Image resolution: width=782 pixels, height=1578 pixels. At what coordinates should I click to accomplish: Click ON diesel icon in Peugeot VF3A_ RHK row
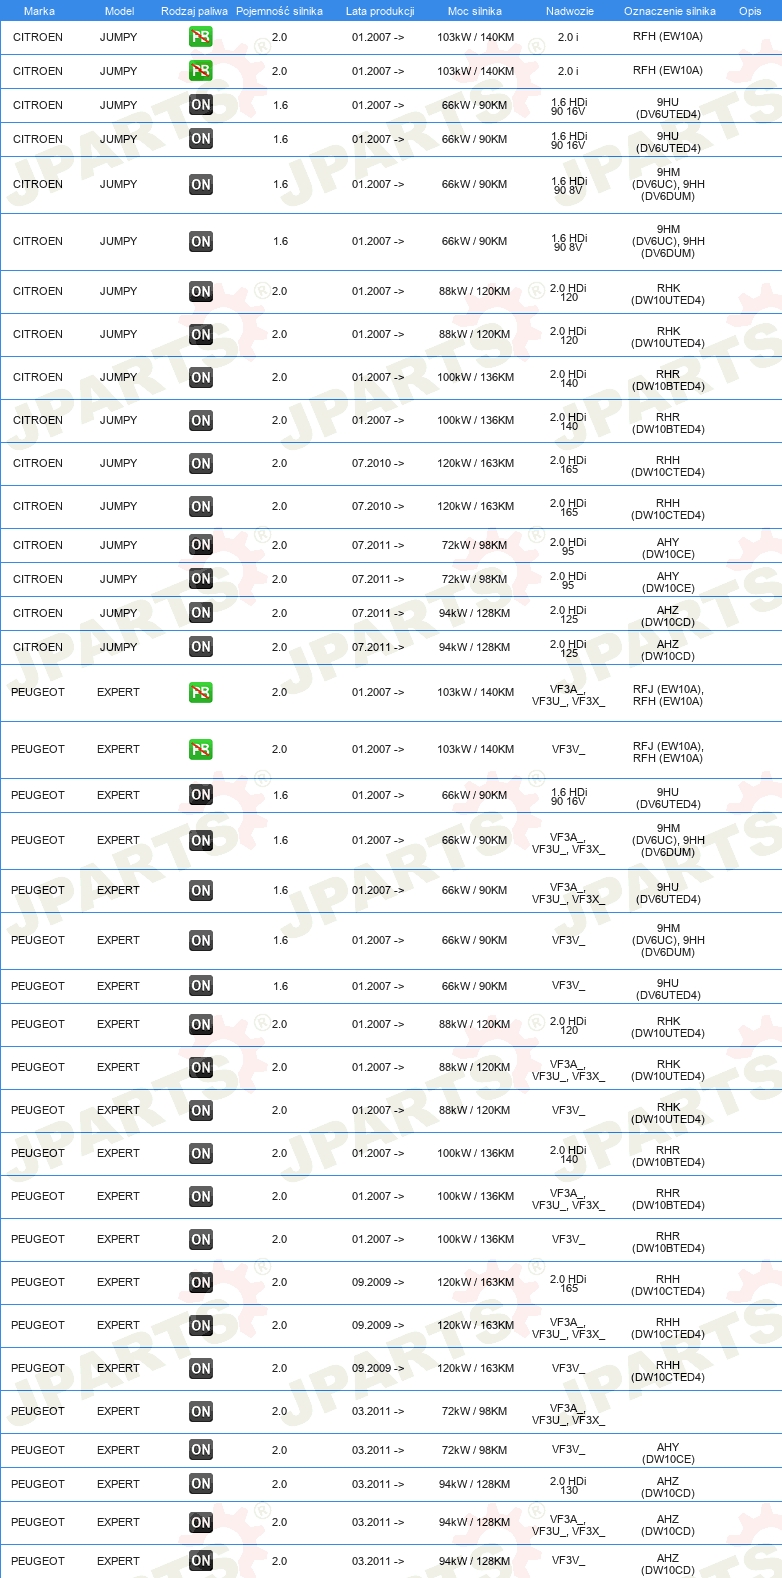201,1067
